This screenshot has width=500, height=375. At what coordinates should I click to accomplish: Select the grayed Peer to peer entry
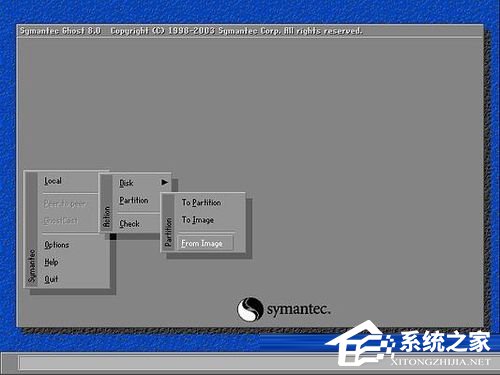click(65, 204)
